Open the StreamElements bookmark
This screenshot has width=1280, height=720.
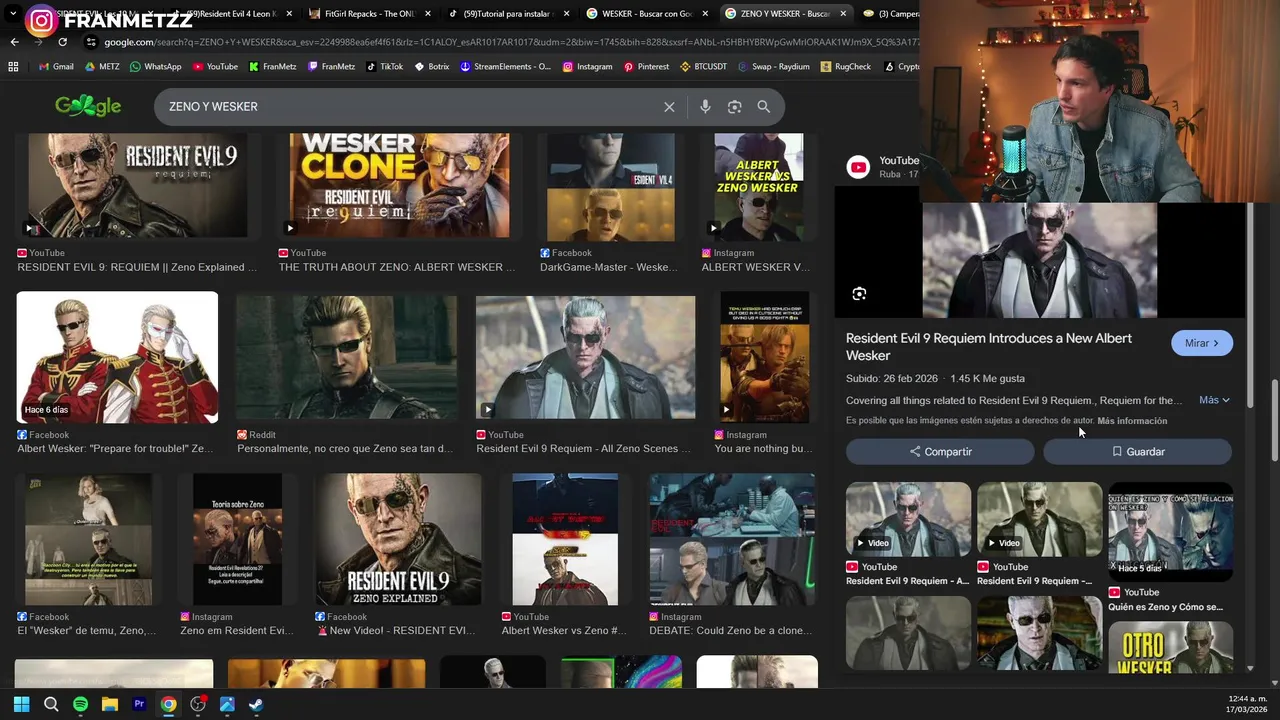pyautogui.click(x=505, y=67)
